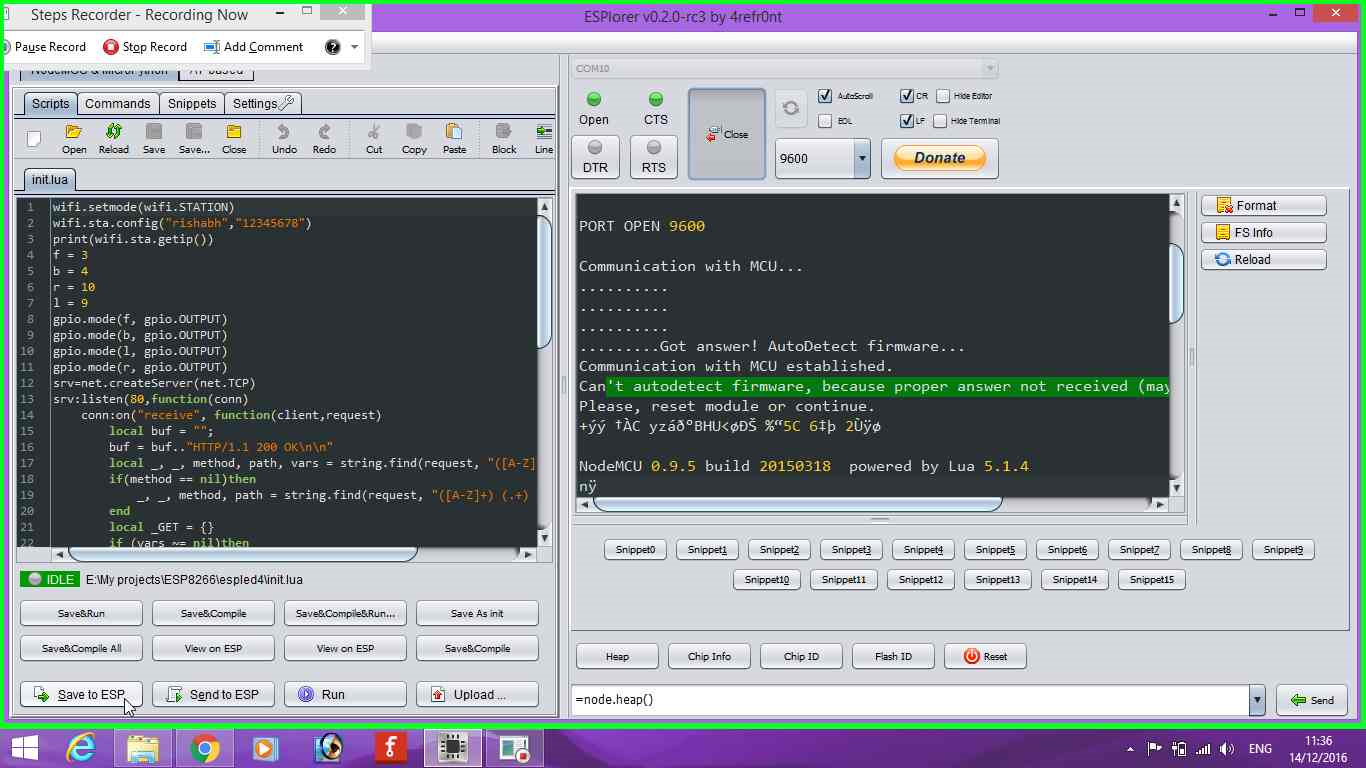1366x768 pixels.
Task: Click the Save to ESP button
Action: (x=81, y=694)
